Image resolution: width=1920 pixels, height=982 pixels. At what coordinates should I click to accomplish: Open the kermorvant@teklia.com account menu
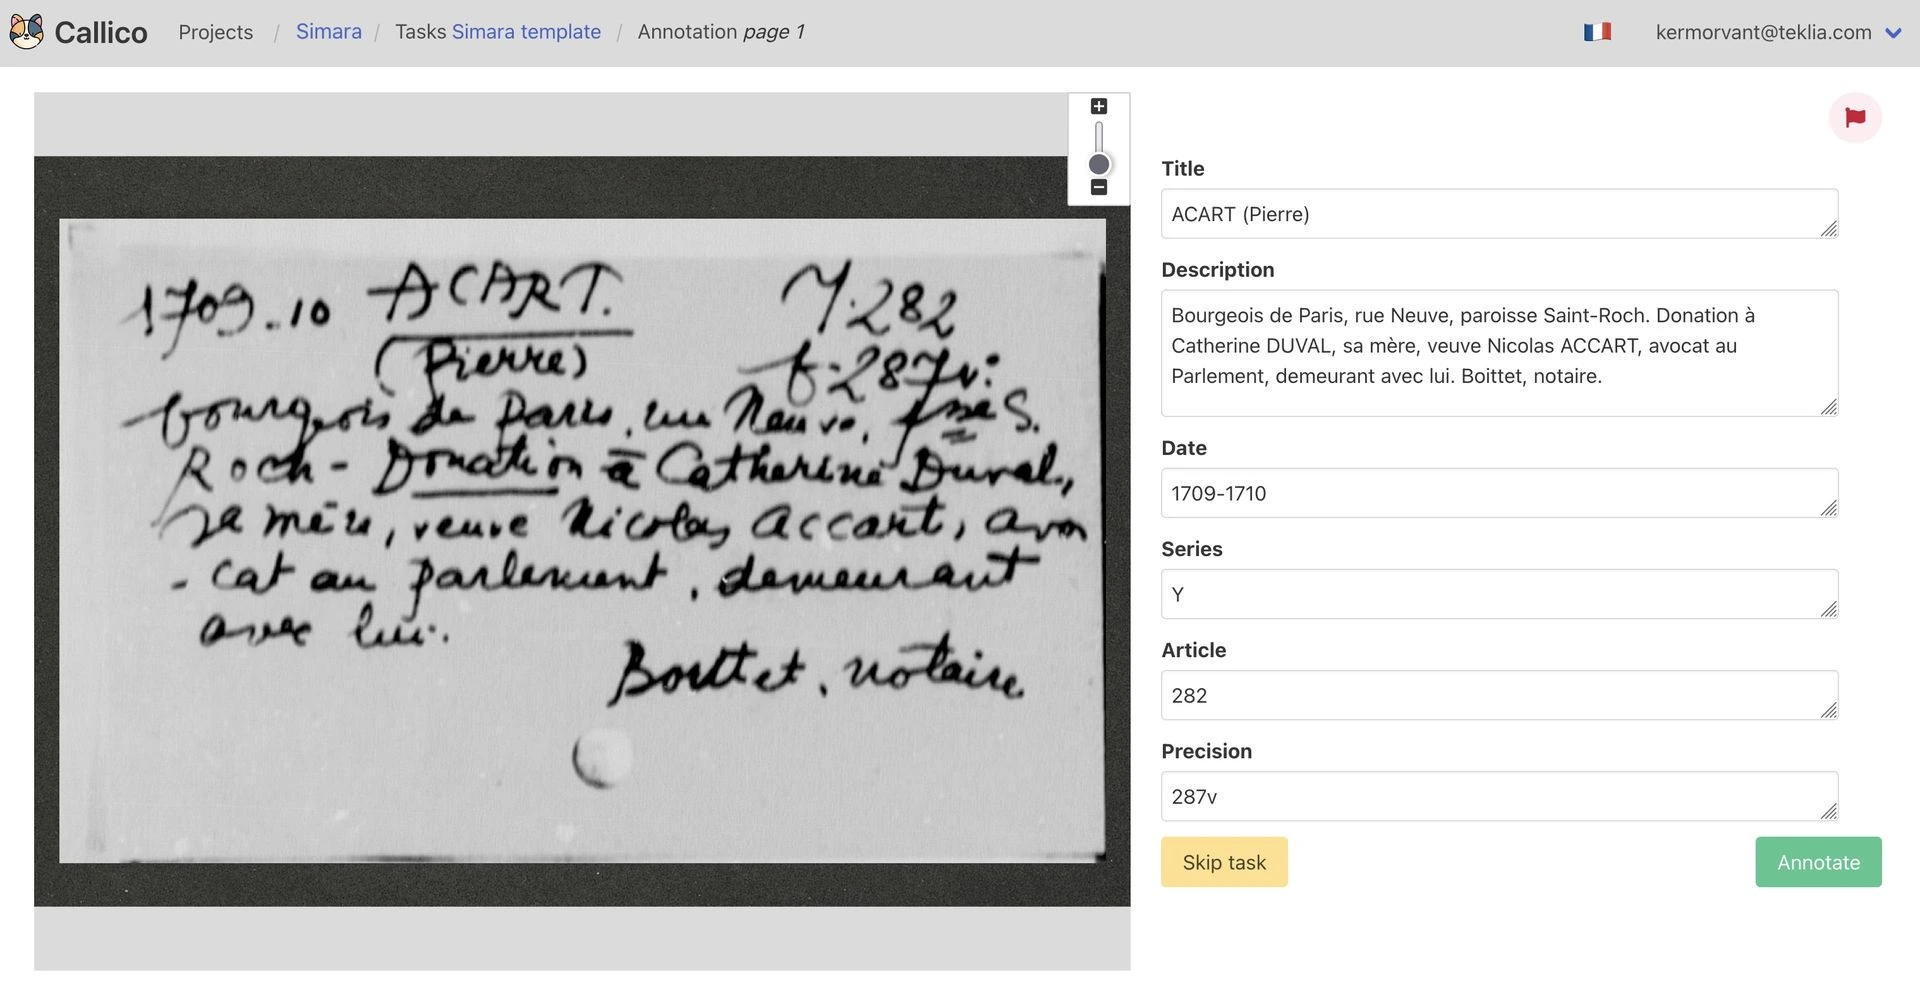1763,32
